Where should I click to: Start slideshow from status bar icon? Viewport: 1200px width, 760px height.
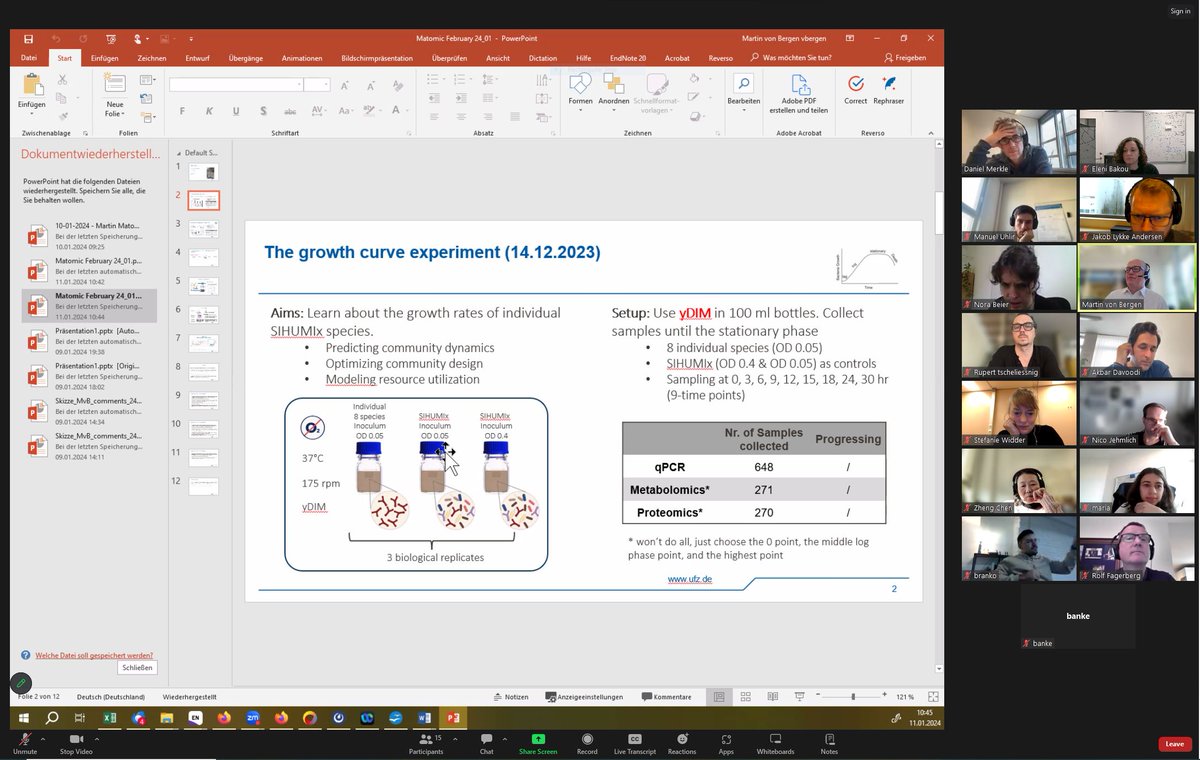pyautogui.click(x=799, y=697)
